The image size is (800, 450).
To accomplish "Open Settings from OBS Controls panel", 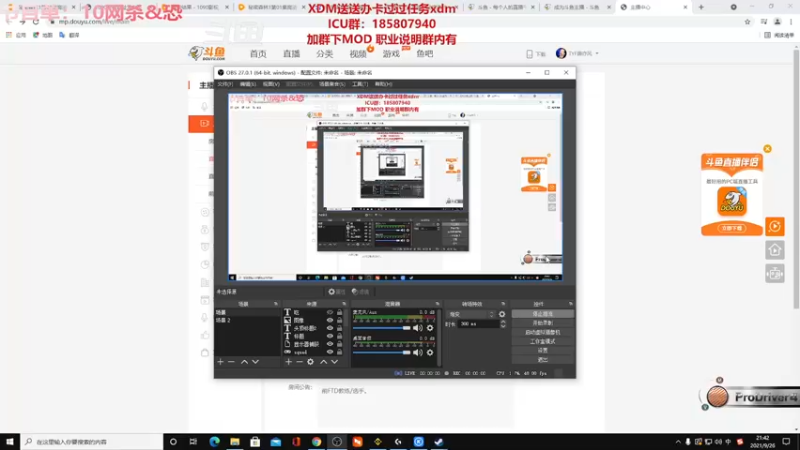I will point(542,351).
